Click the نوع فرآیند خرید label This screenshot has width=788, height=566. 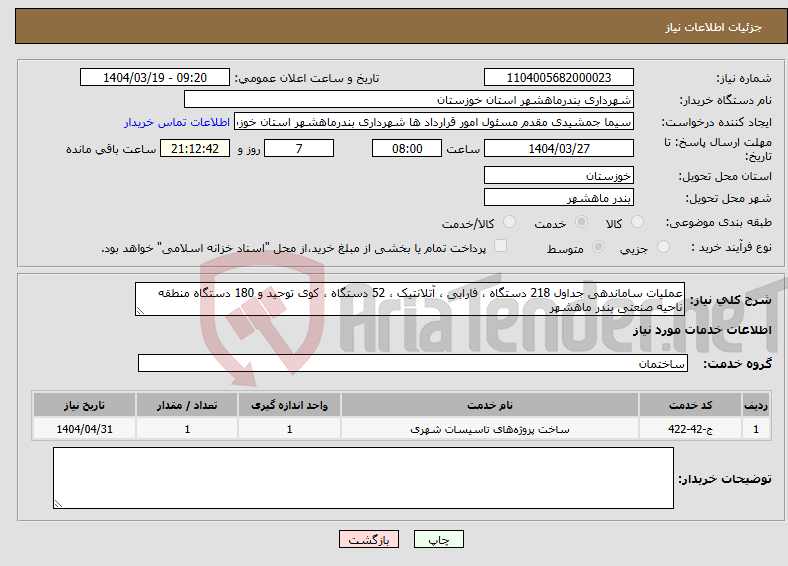731,247
